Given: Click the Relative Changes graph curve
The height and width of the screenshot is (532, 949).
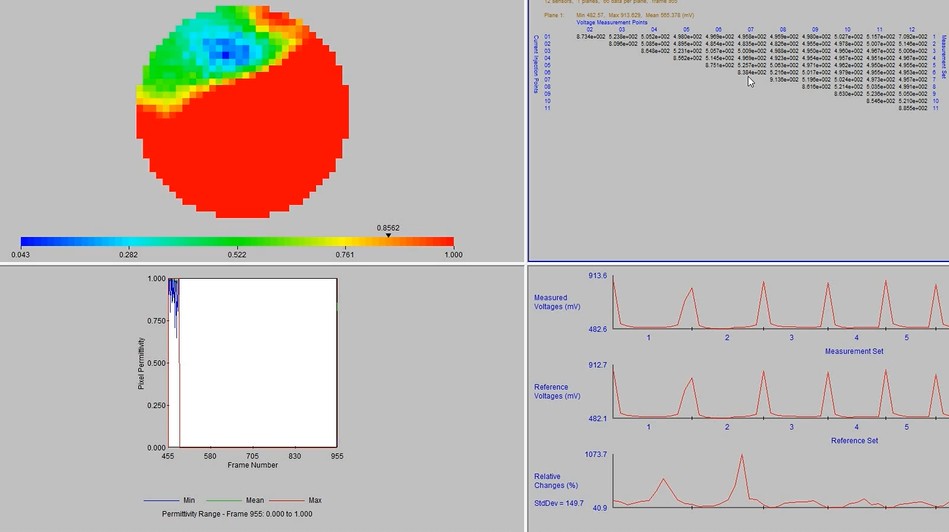Looking at the screenshot, I should tap(781, 481).
